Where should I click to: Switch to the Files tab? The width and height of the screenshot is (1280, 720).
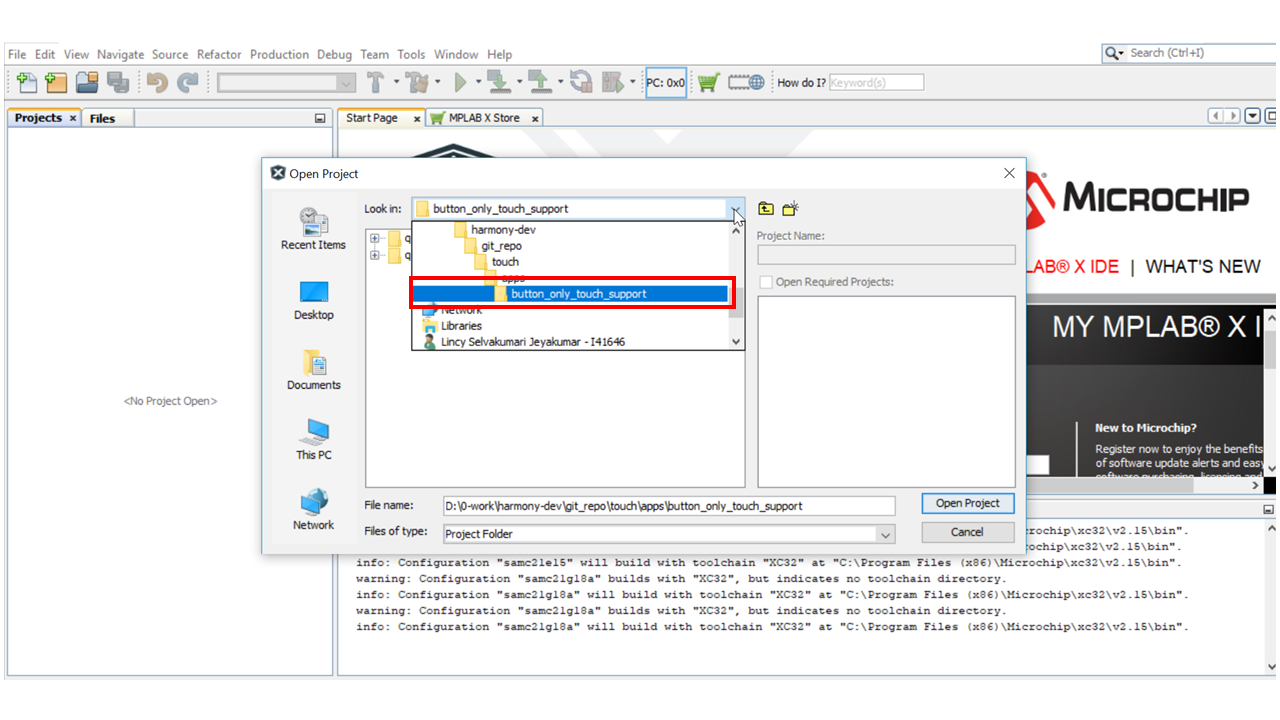tap(102, 118)
